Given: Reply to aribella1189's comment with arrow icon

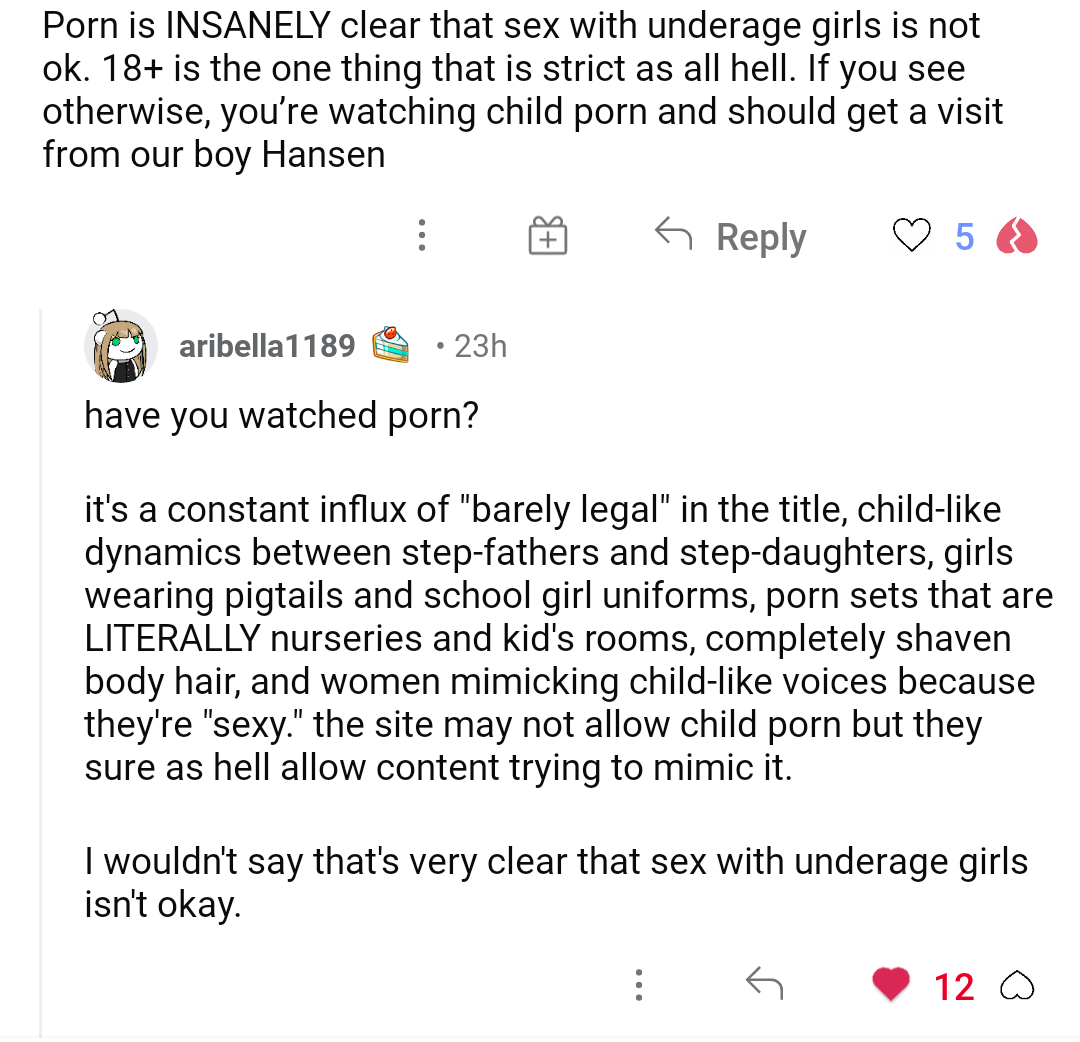Looking at the screenshot, I should click(764, 985).
